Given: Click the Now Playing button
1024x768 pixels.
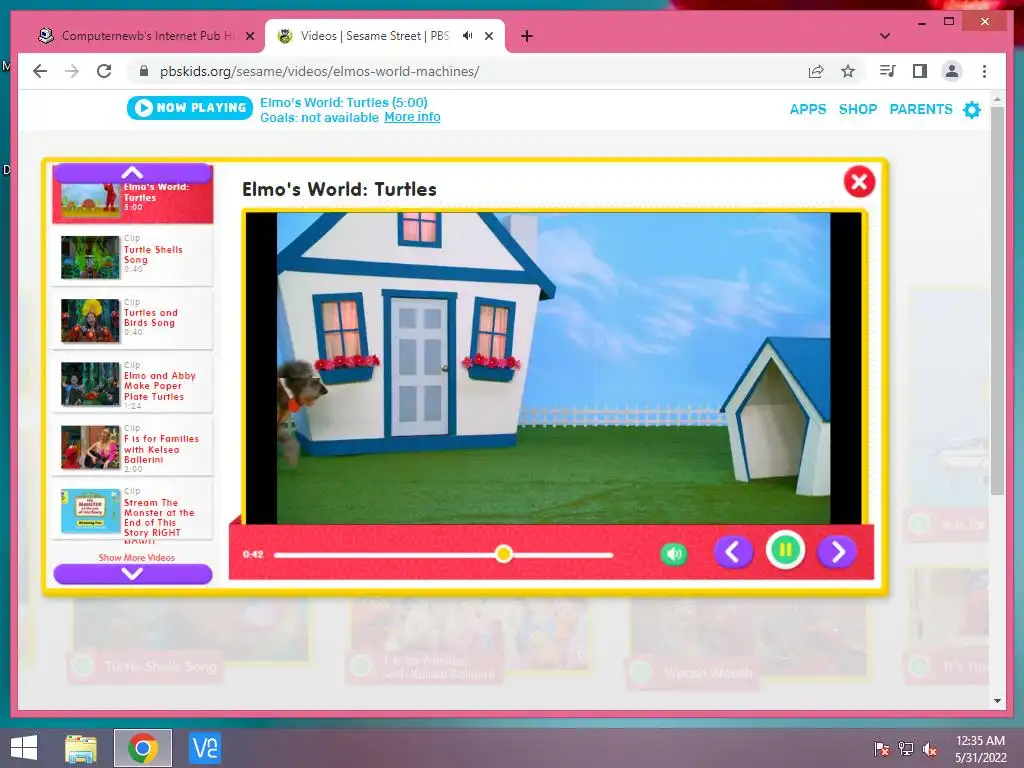Looking at the screenshot, I should tap(190, 108).
